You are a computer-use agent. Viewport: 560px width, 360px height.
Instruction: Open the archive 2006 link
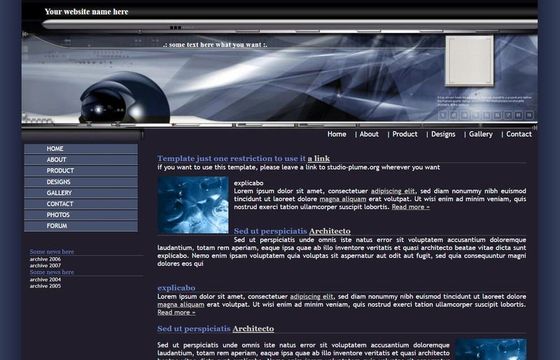(x=45, y=259)
